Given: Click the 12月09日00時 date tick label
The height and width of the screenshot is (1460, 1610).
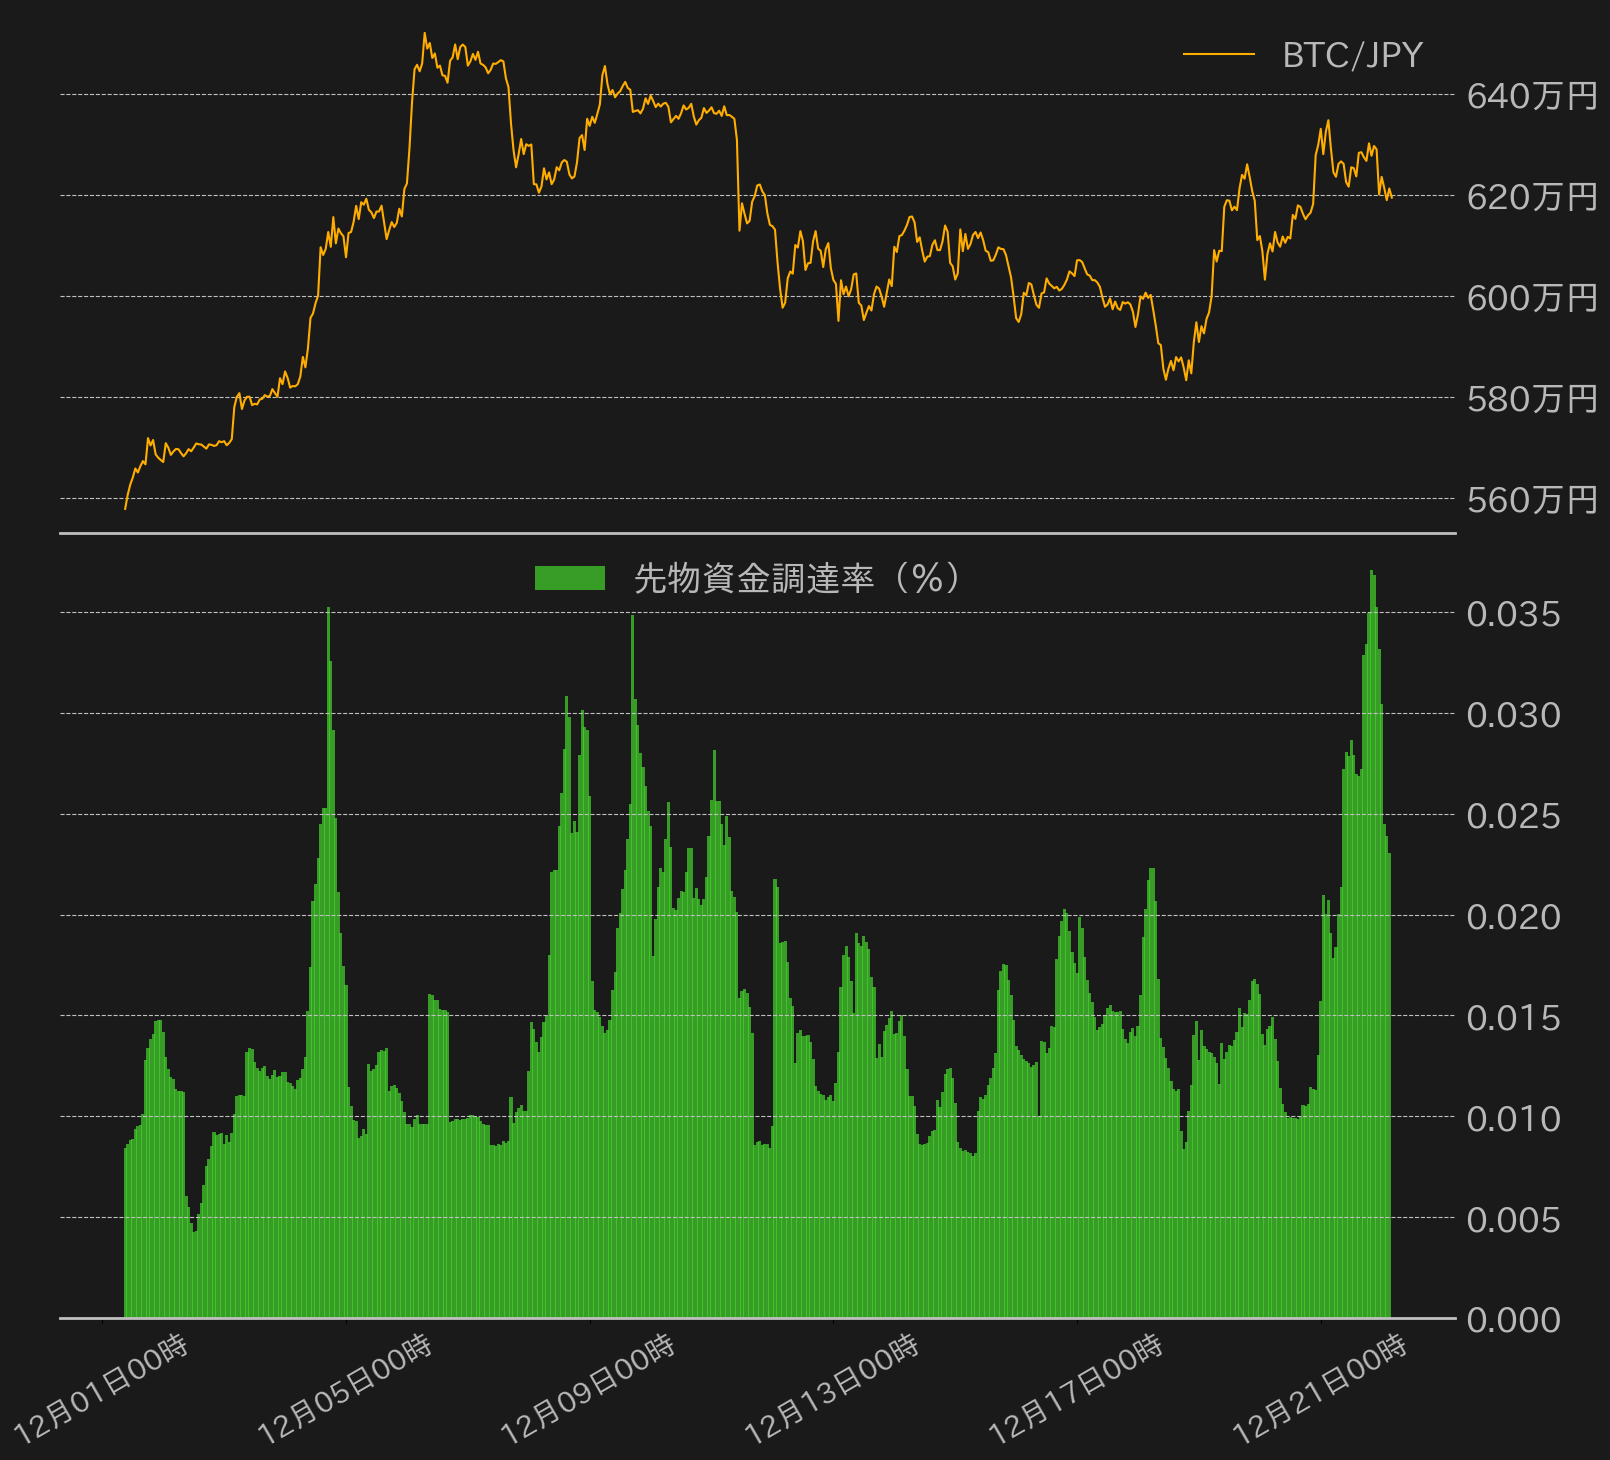Looking at the screenshot, I should point(588,1388).
